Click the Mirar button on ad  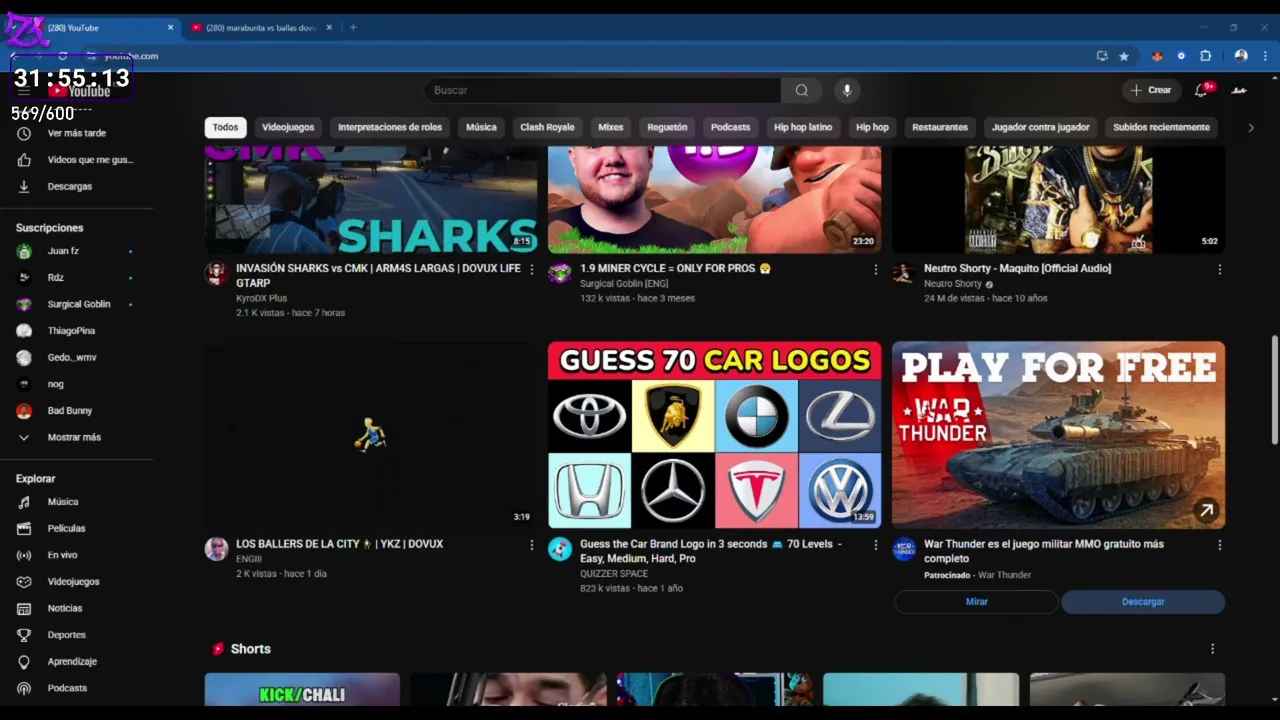coord(976,602)
